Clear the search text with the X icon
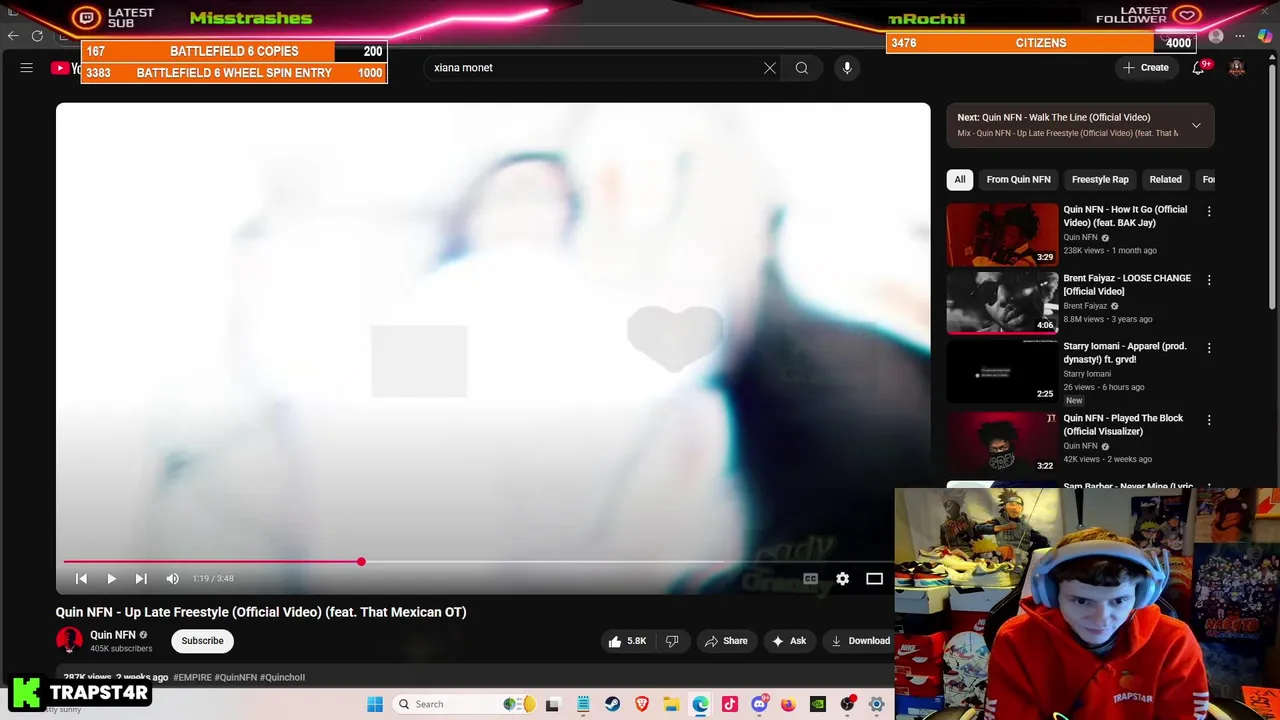 point(770,68)
